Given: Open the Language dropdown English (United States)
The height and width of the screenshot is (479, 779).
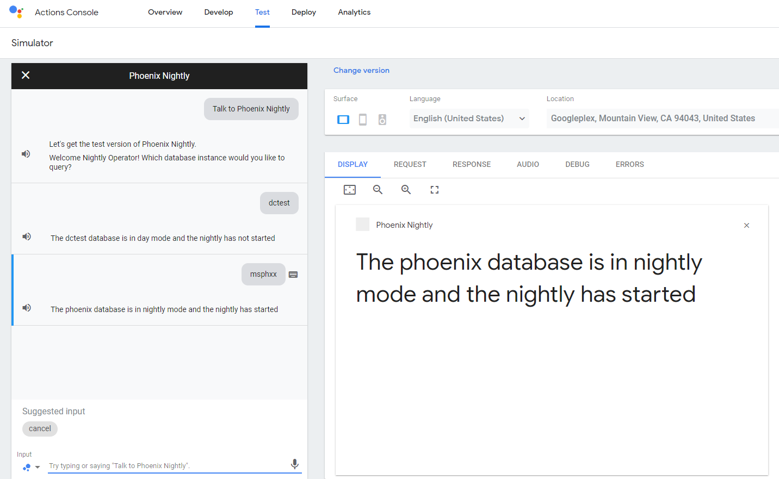Looking at the screenshot, I should (469, 119).
